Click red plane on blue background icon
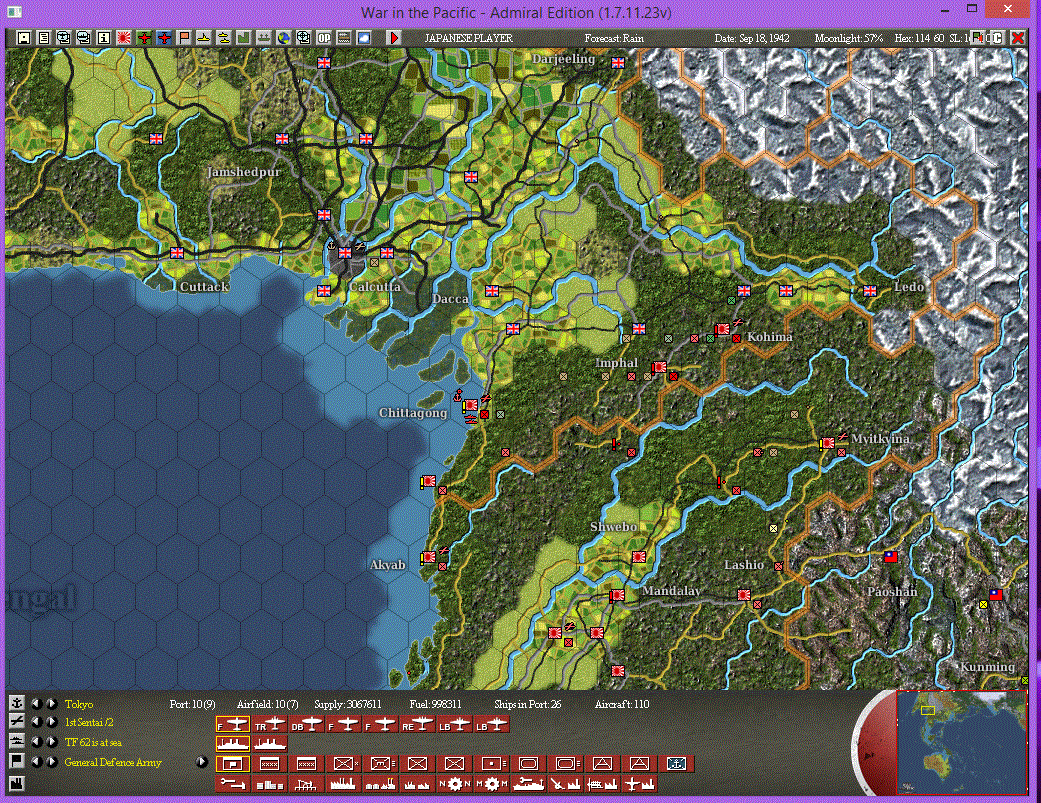 coord(164,38)
